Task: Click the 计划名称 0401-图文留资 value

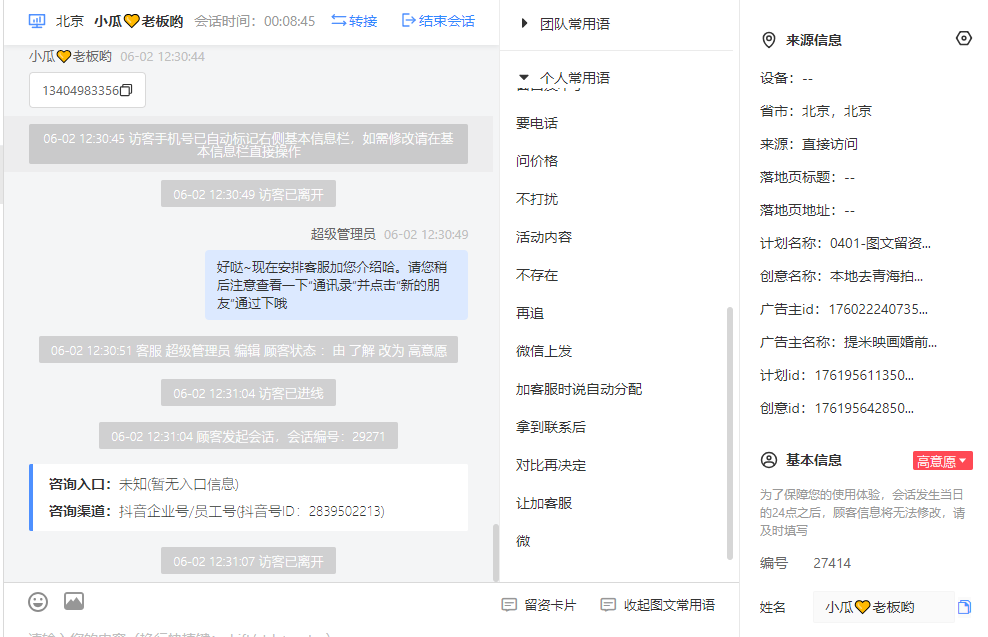Action: [x=880, y=243]
